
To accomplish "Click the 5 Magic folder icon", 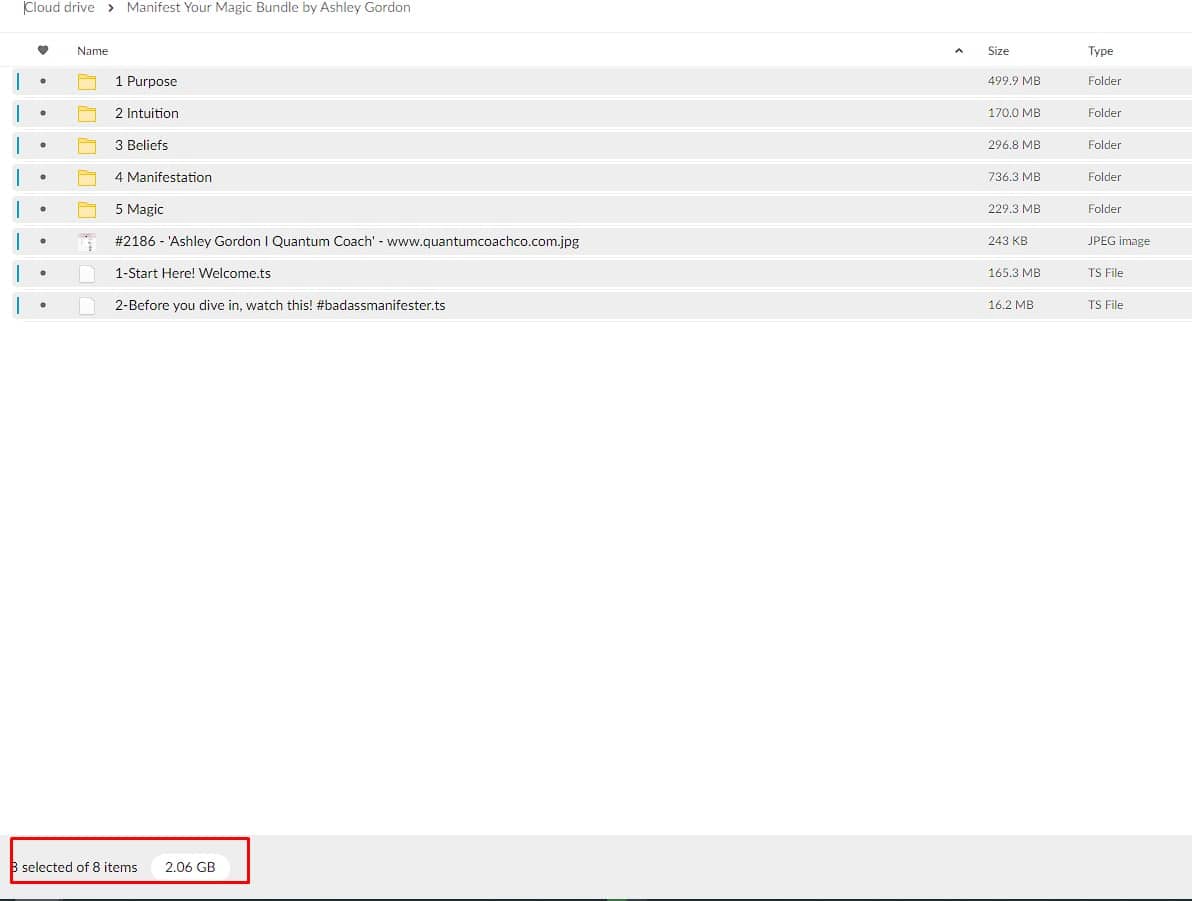I will click(87, 210).
